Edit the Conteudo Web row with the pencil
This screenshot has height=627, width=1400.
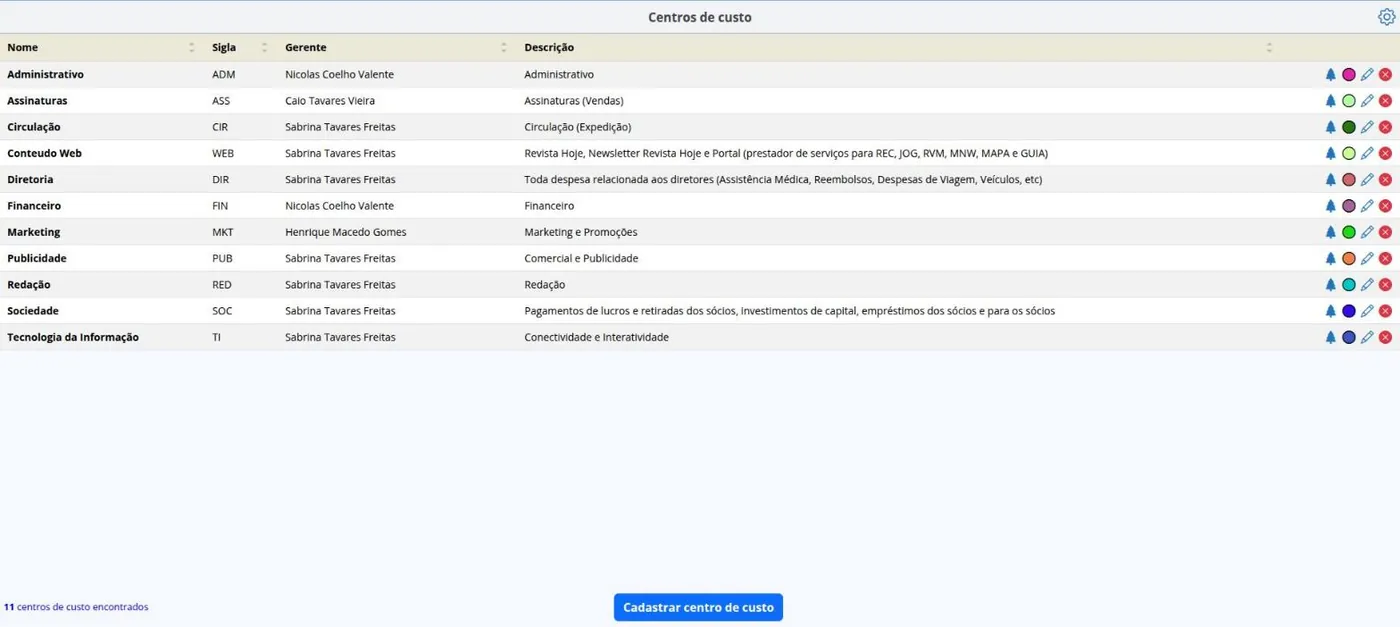click(x=1367, y=153)
